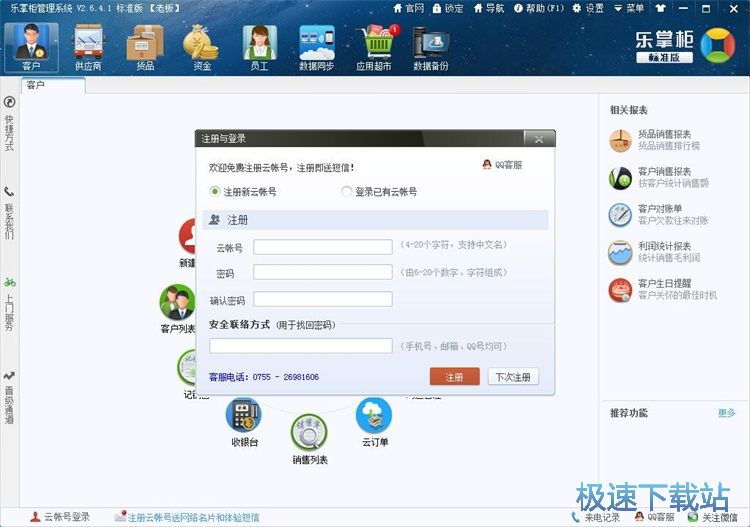This screenshot has width=750, height=527.
Task: Open the 客户列表 customer list icon
Action: pos(177,309)
